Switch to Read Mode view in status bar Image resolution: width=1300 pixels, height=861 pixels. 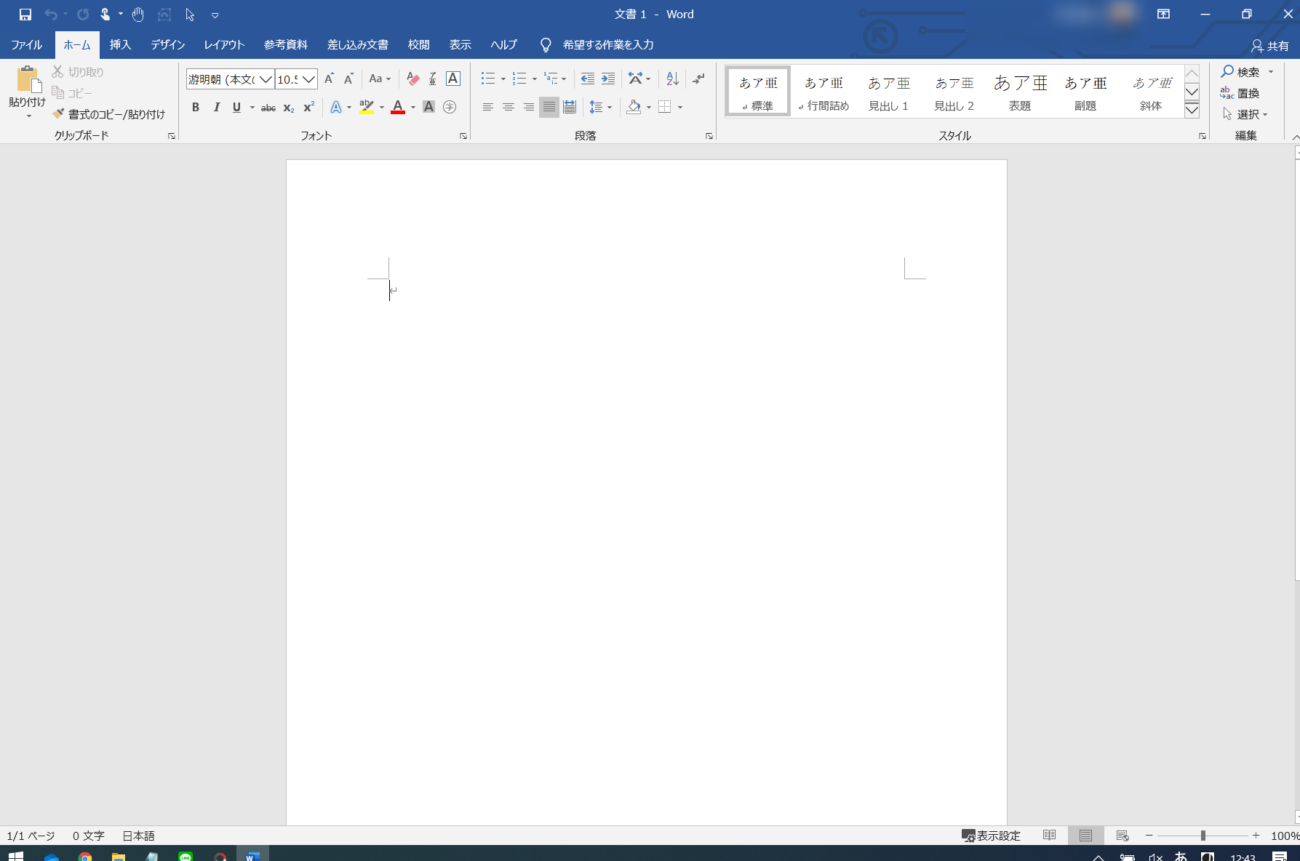tap(1049, 835)
